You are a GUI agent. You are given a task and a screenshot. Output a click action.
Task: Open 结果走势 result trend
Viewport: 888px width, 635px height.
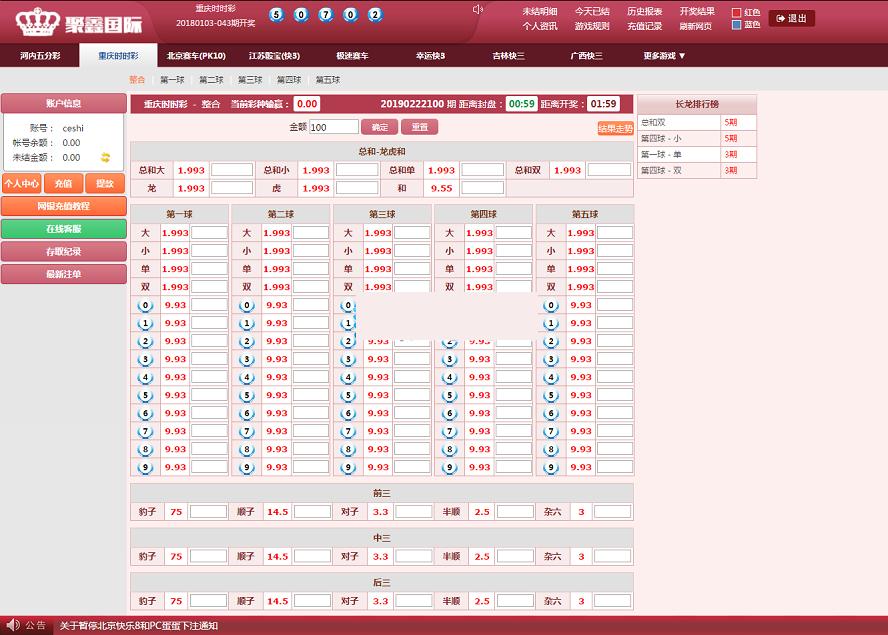tap(615, 129)
